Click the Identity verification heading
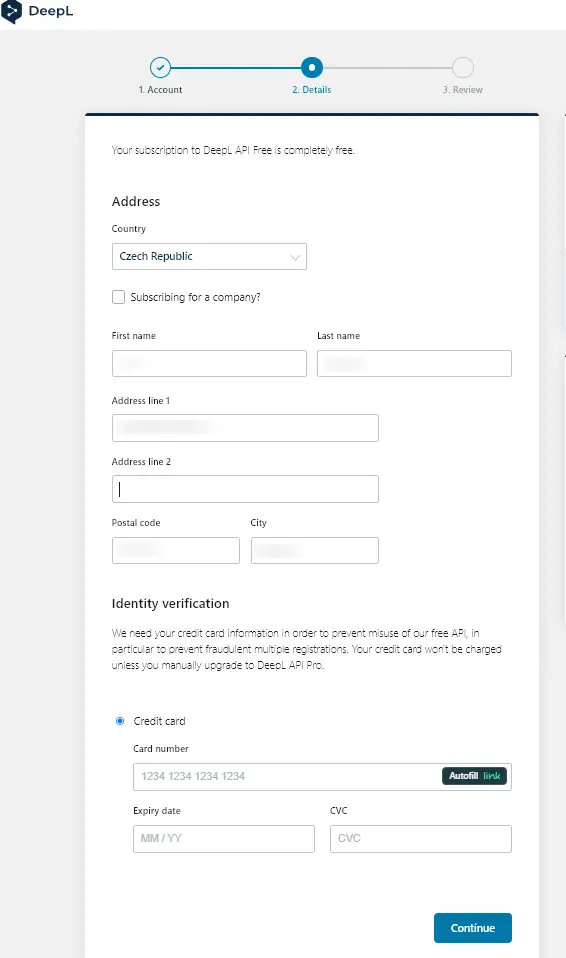Image resolution: width=566 pixels, height=958 pixels. coord(171,604)
